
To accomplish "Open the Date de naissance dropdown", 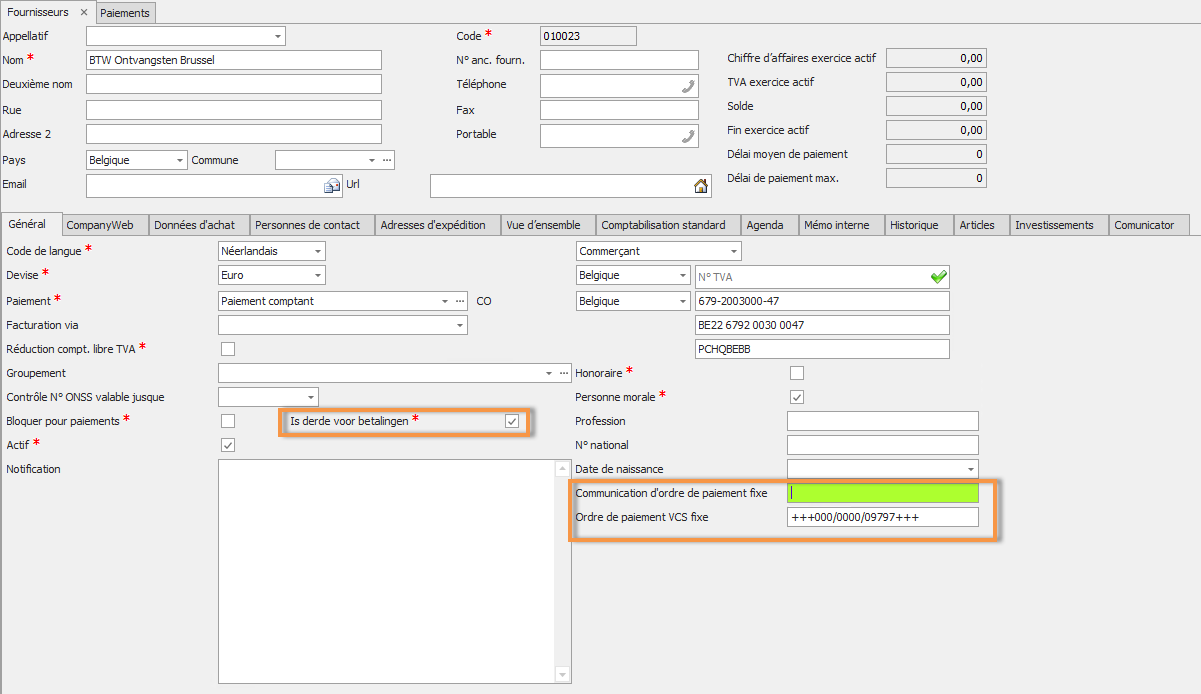I will pyautogui.click(x=970, y=469).
